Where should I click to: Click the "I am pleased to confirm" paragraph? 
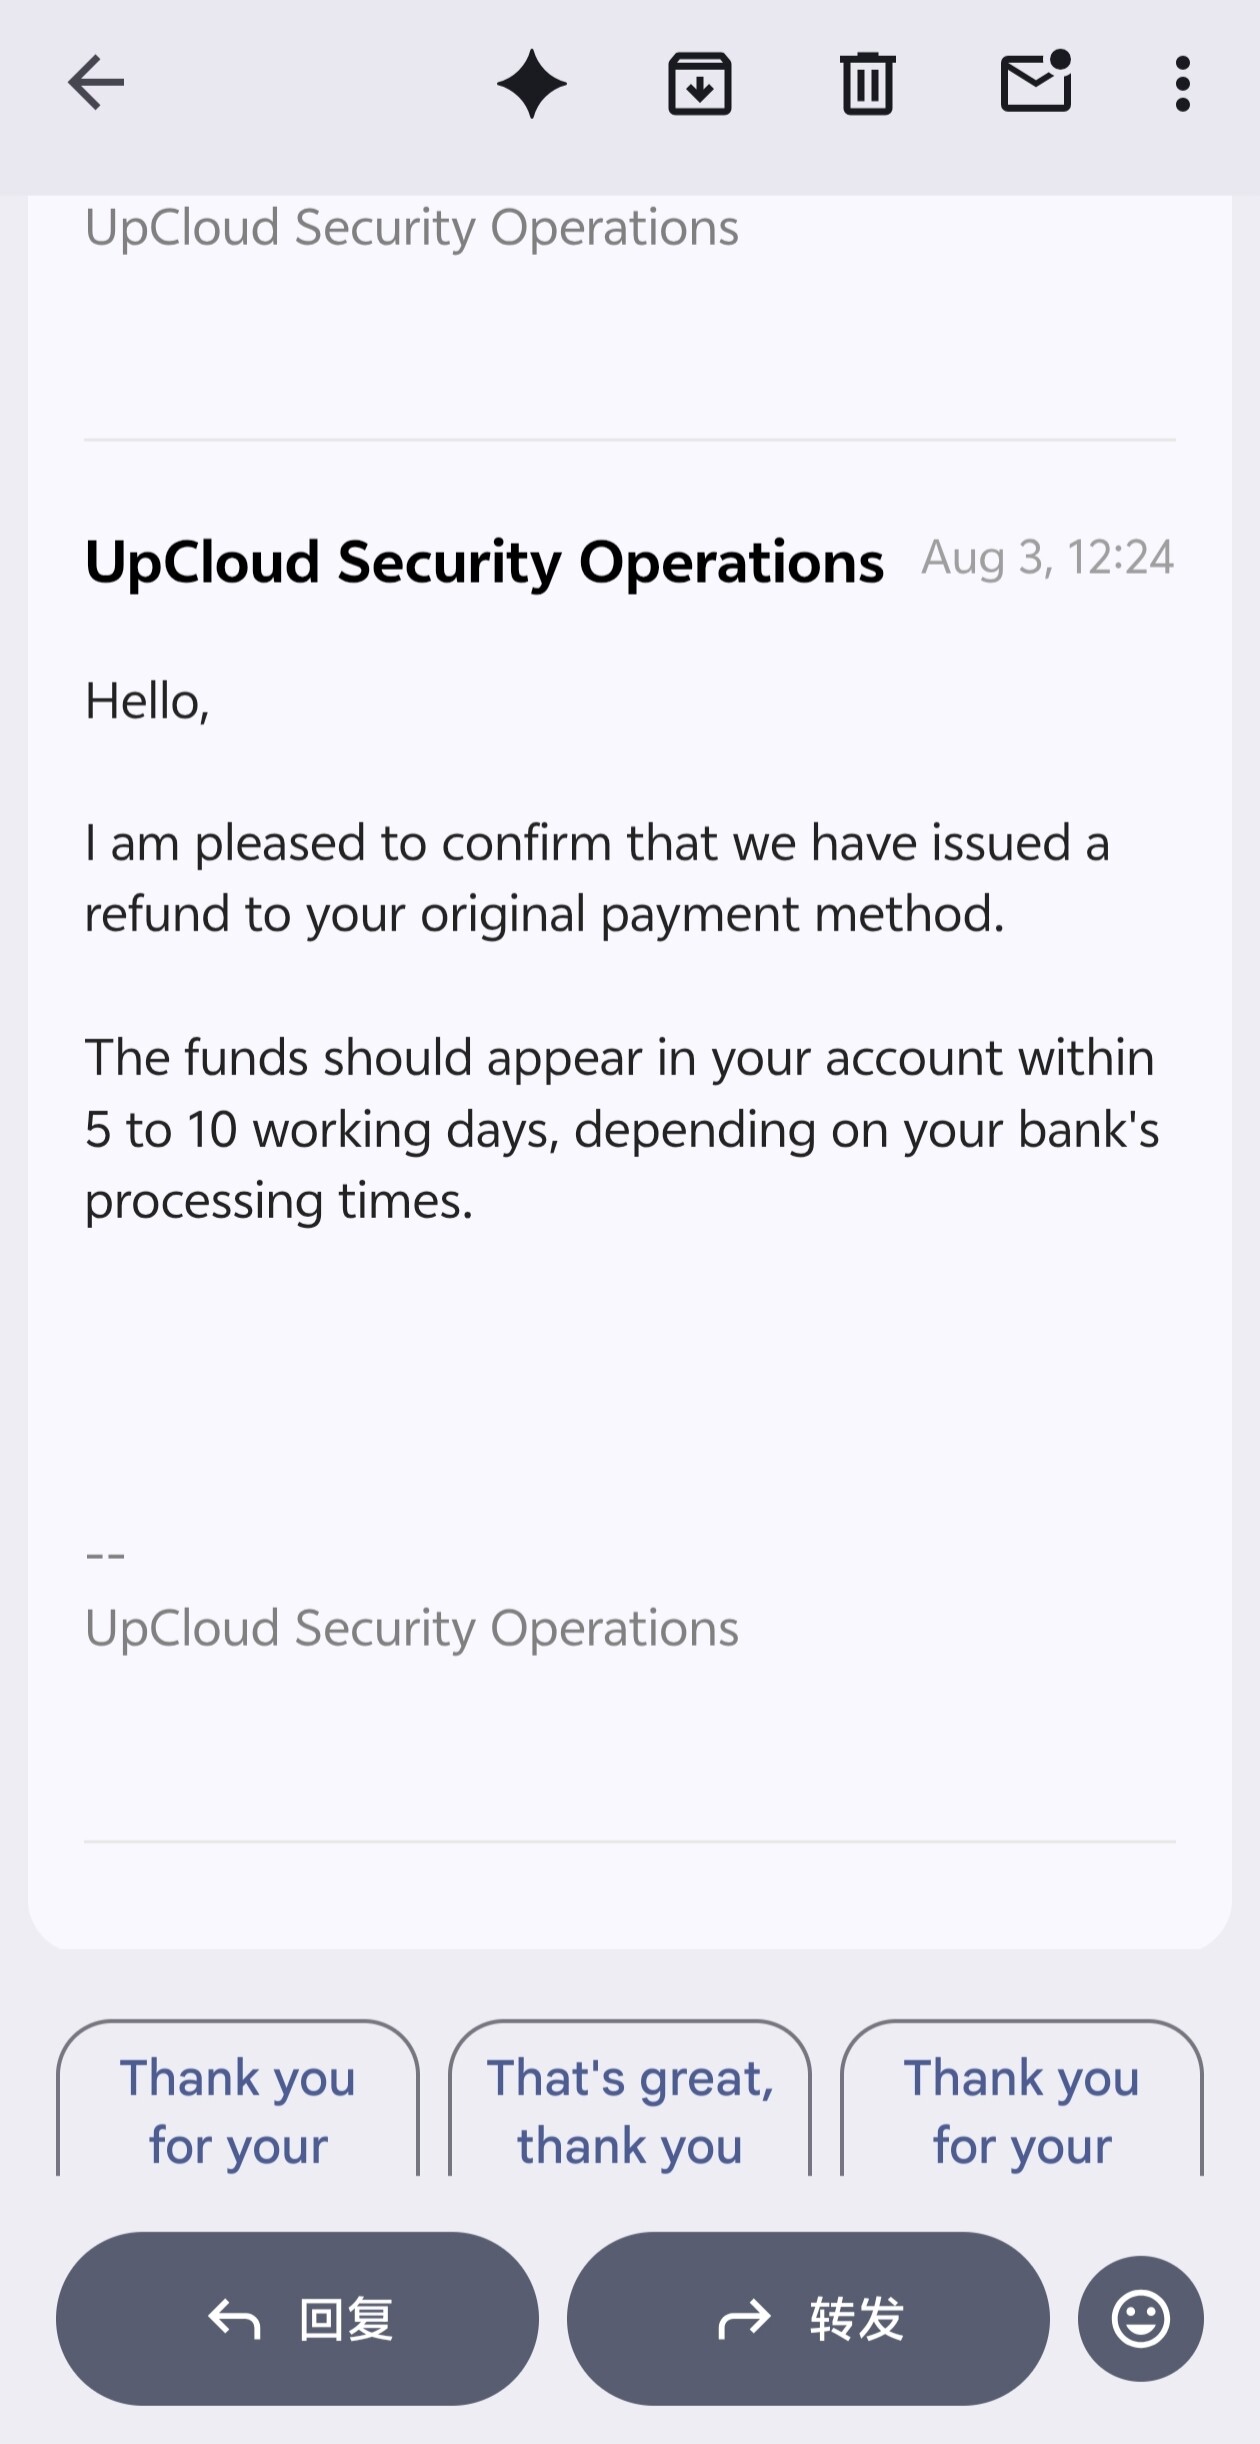[598, 878]
